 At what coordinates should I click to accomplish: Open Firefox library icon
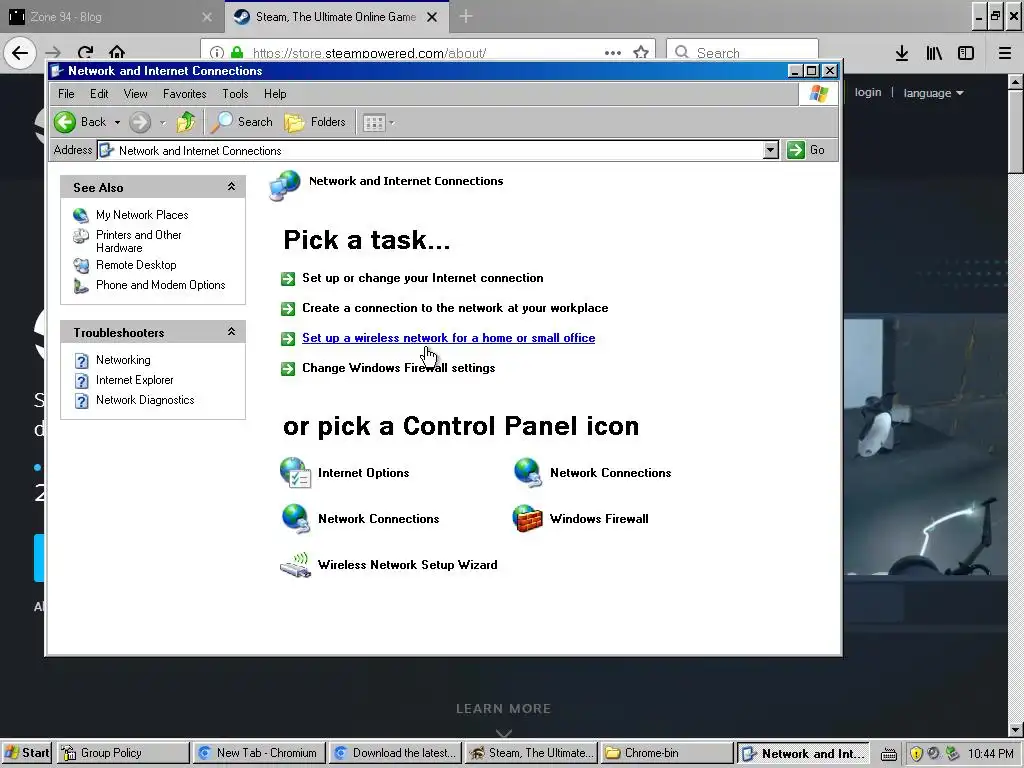[x=934, y=53]
